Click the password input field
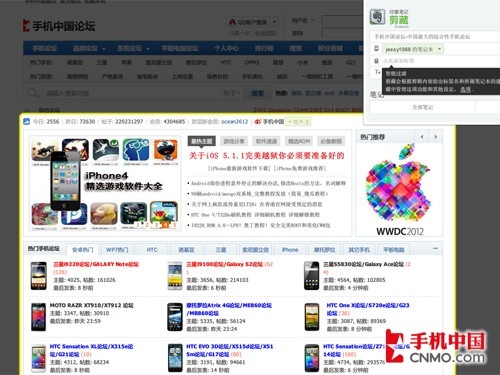The height and width of the screenshot is (375, 500). [x=342, y=33]
